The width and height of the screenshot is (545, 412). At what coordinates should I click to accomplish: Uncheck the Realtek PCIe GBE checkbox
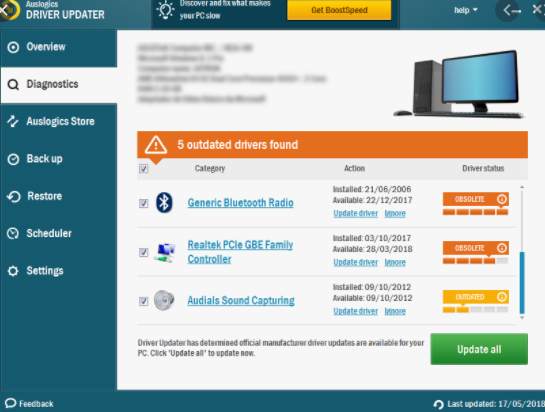click(144, 252)
